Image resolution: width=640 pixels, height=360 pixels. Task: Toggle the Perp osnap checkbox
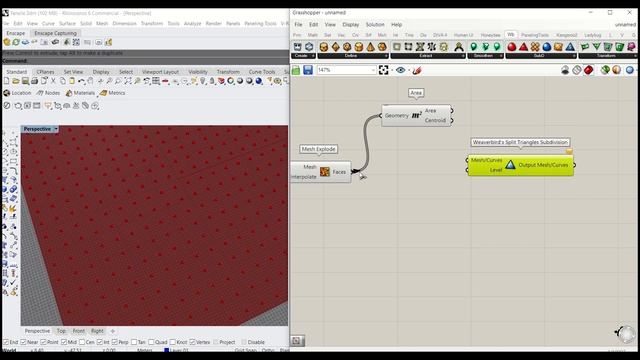point(115,342)
